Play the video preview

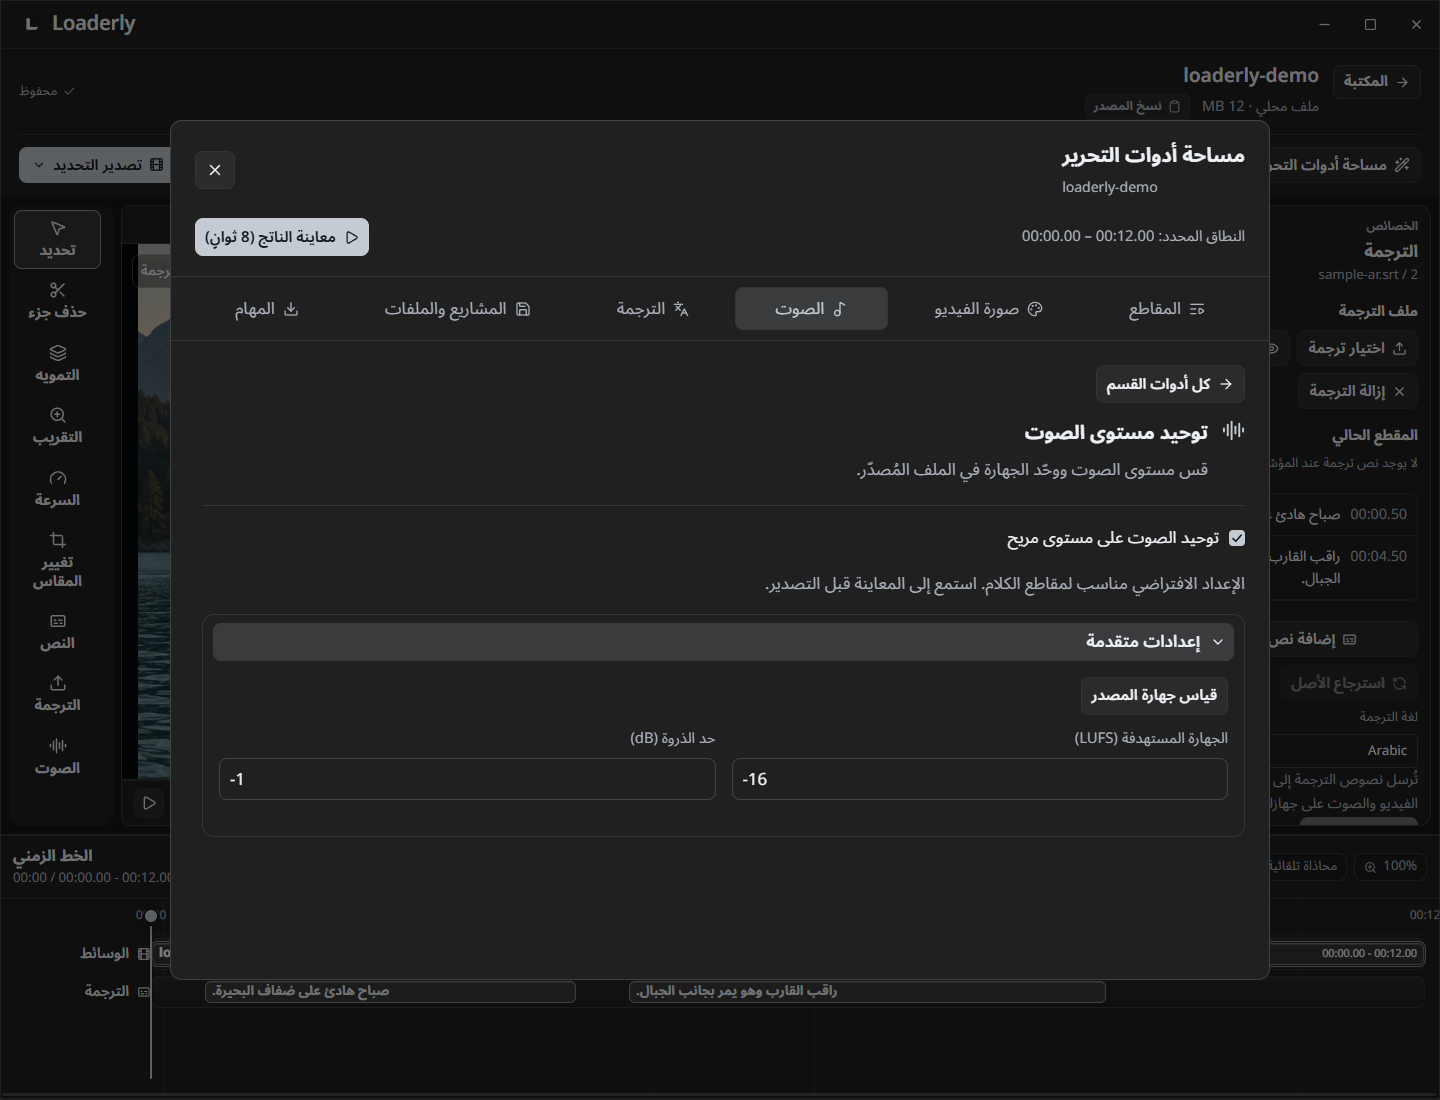[149, 803]
